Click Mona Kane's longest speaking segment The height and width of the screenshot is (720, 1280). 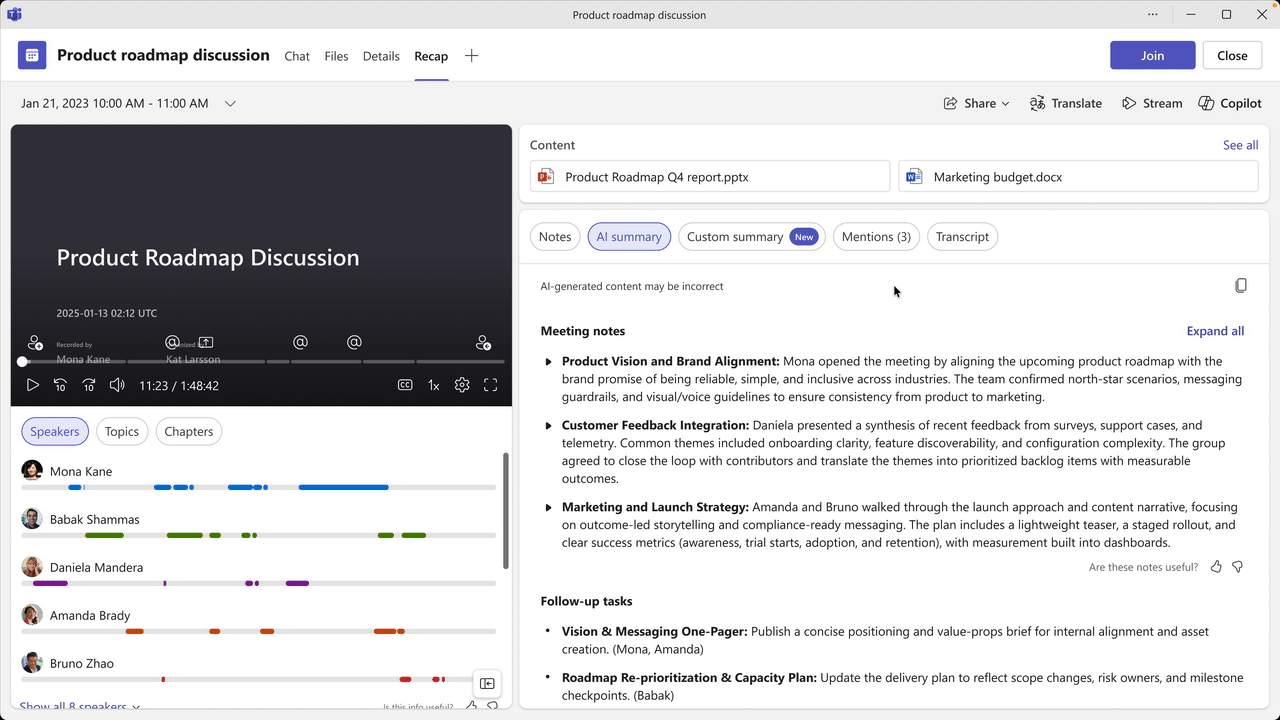pos(343,487)
